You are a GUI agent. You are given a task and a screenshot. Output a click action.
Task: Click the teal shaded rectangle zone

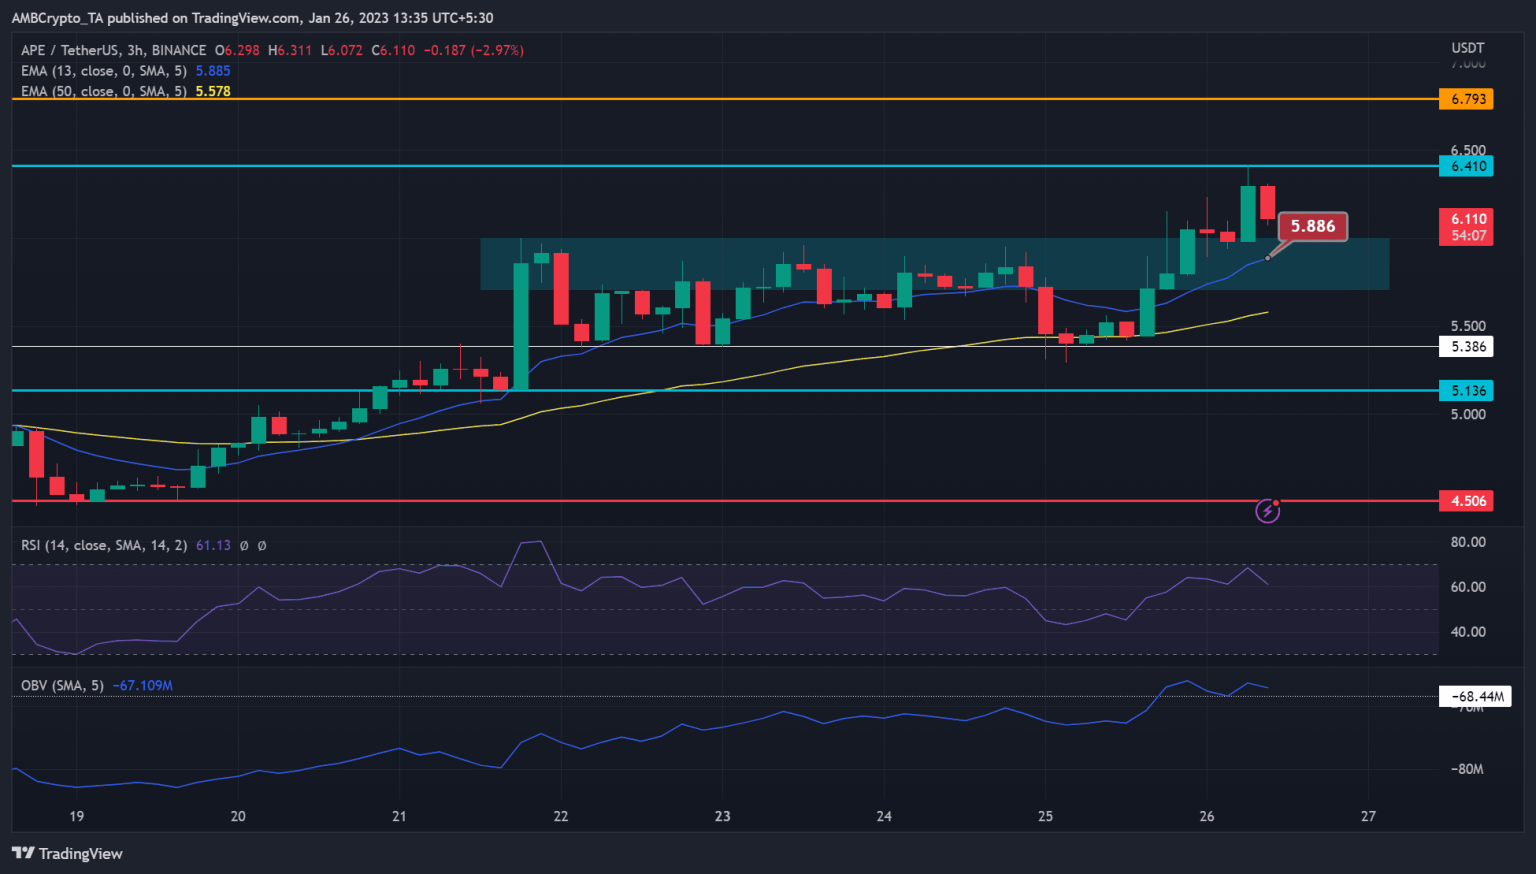click(x=934, y=264)
